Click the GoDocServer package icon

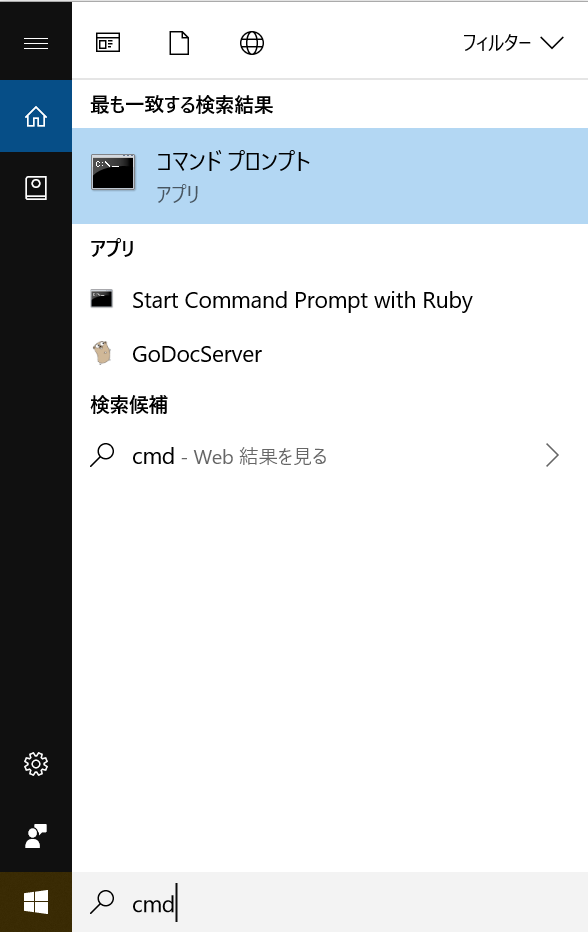(x=101, y=354)
